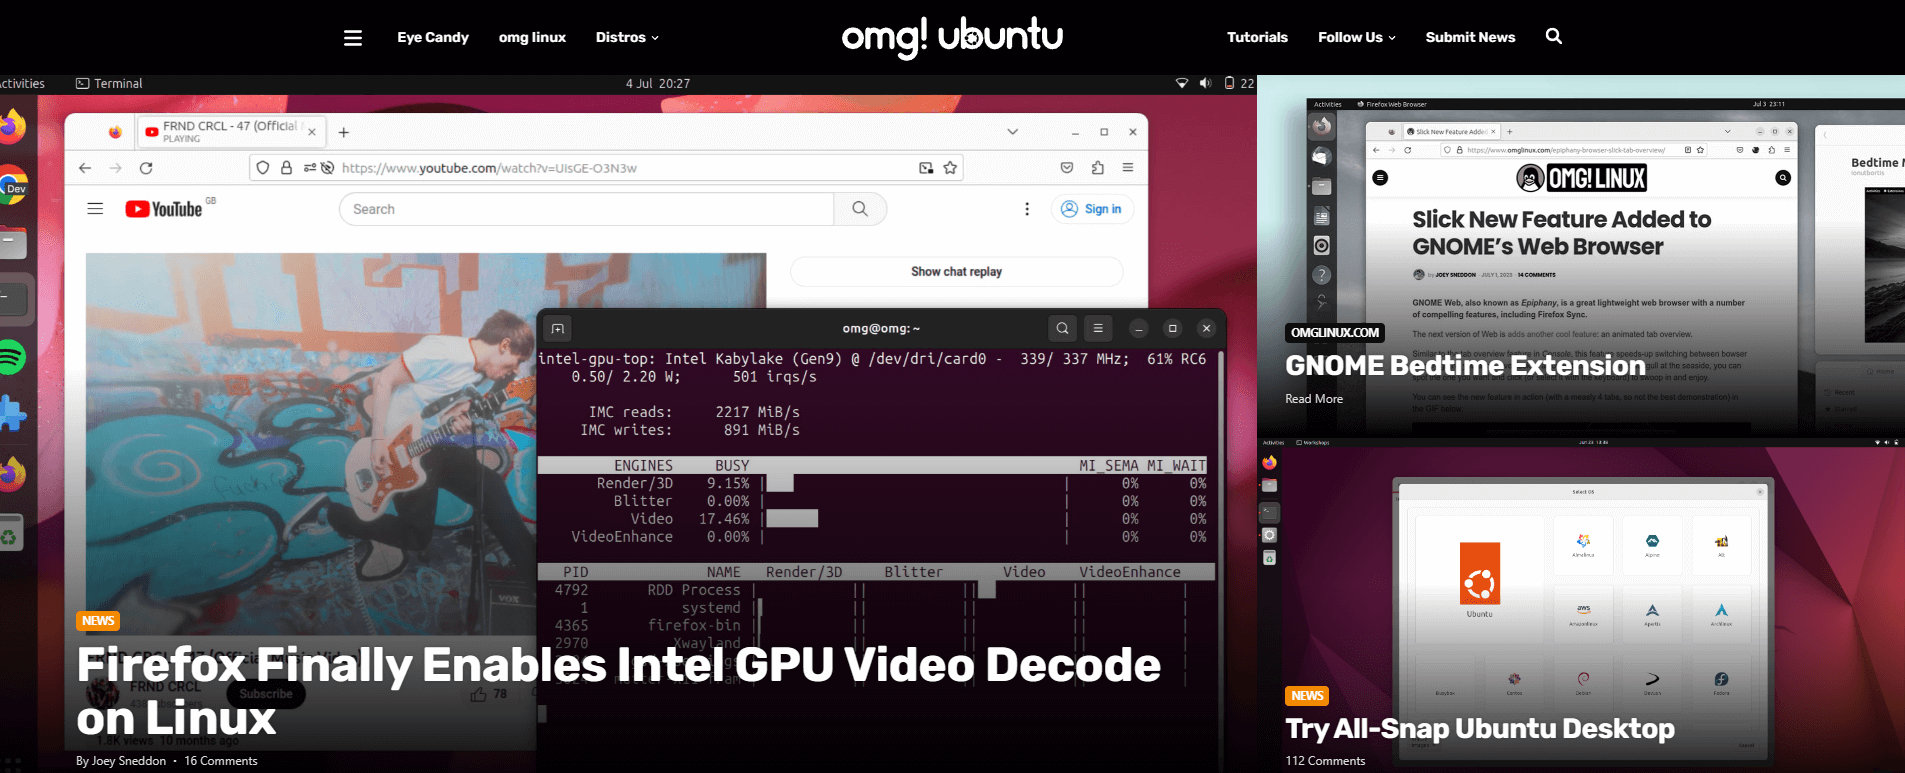Screen dimensions: 1905x773
Task: Open YouTube settings three-dot menu
Action: point(1027,209)
